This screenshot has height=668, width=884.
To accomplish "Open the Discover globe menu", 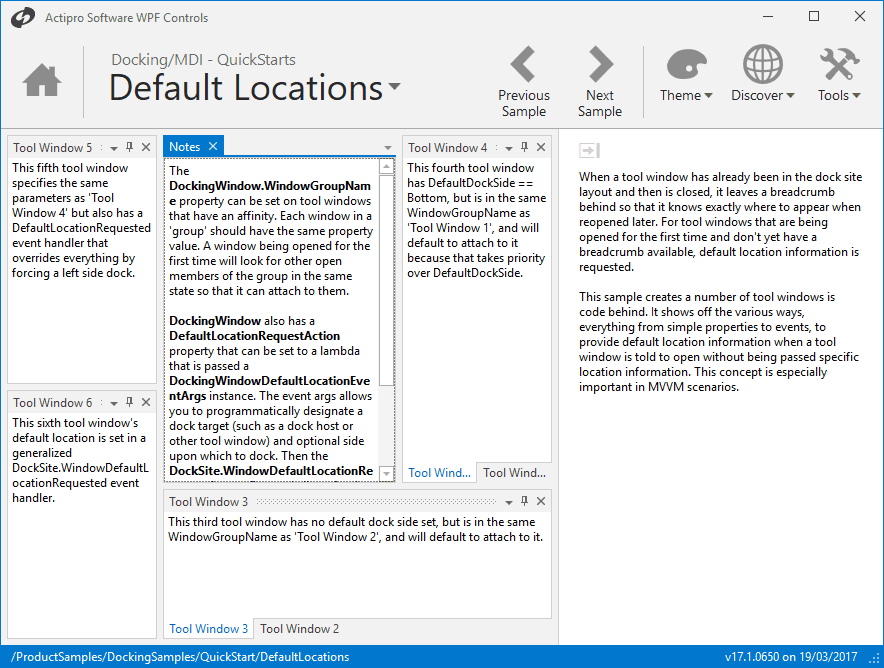I will click(762, 75).
